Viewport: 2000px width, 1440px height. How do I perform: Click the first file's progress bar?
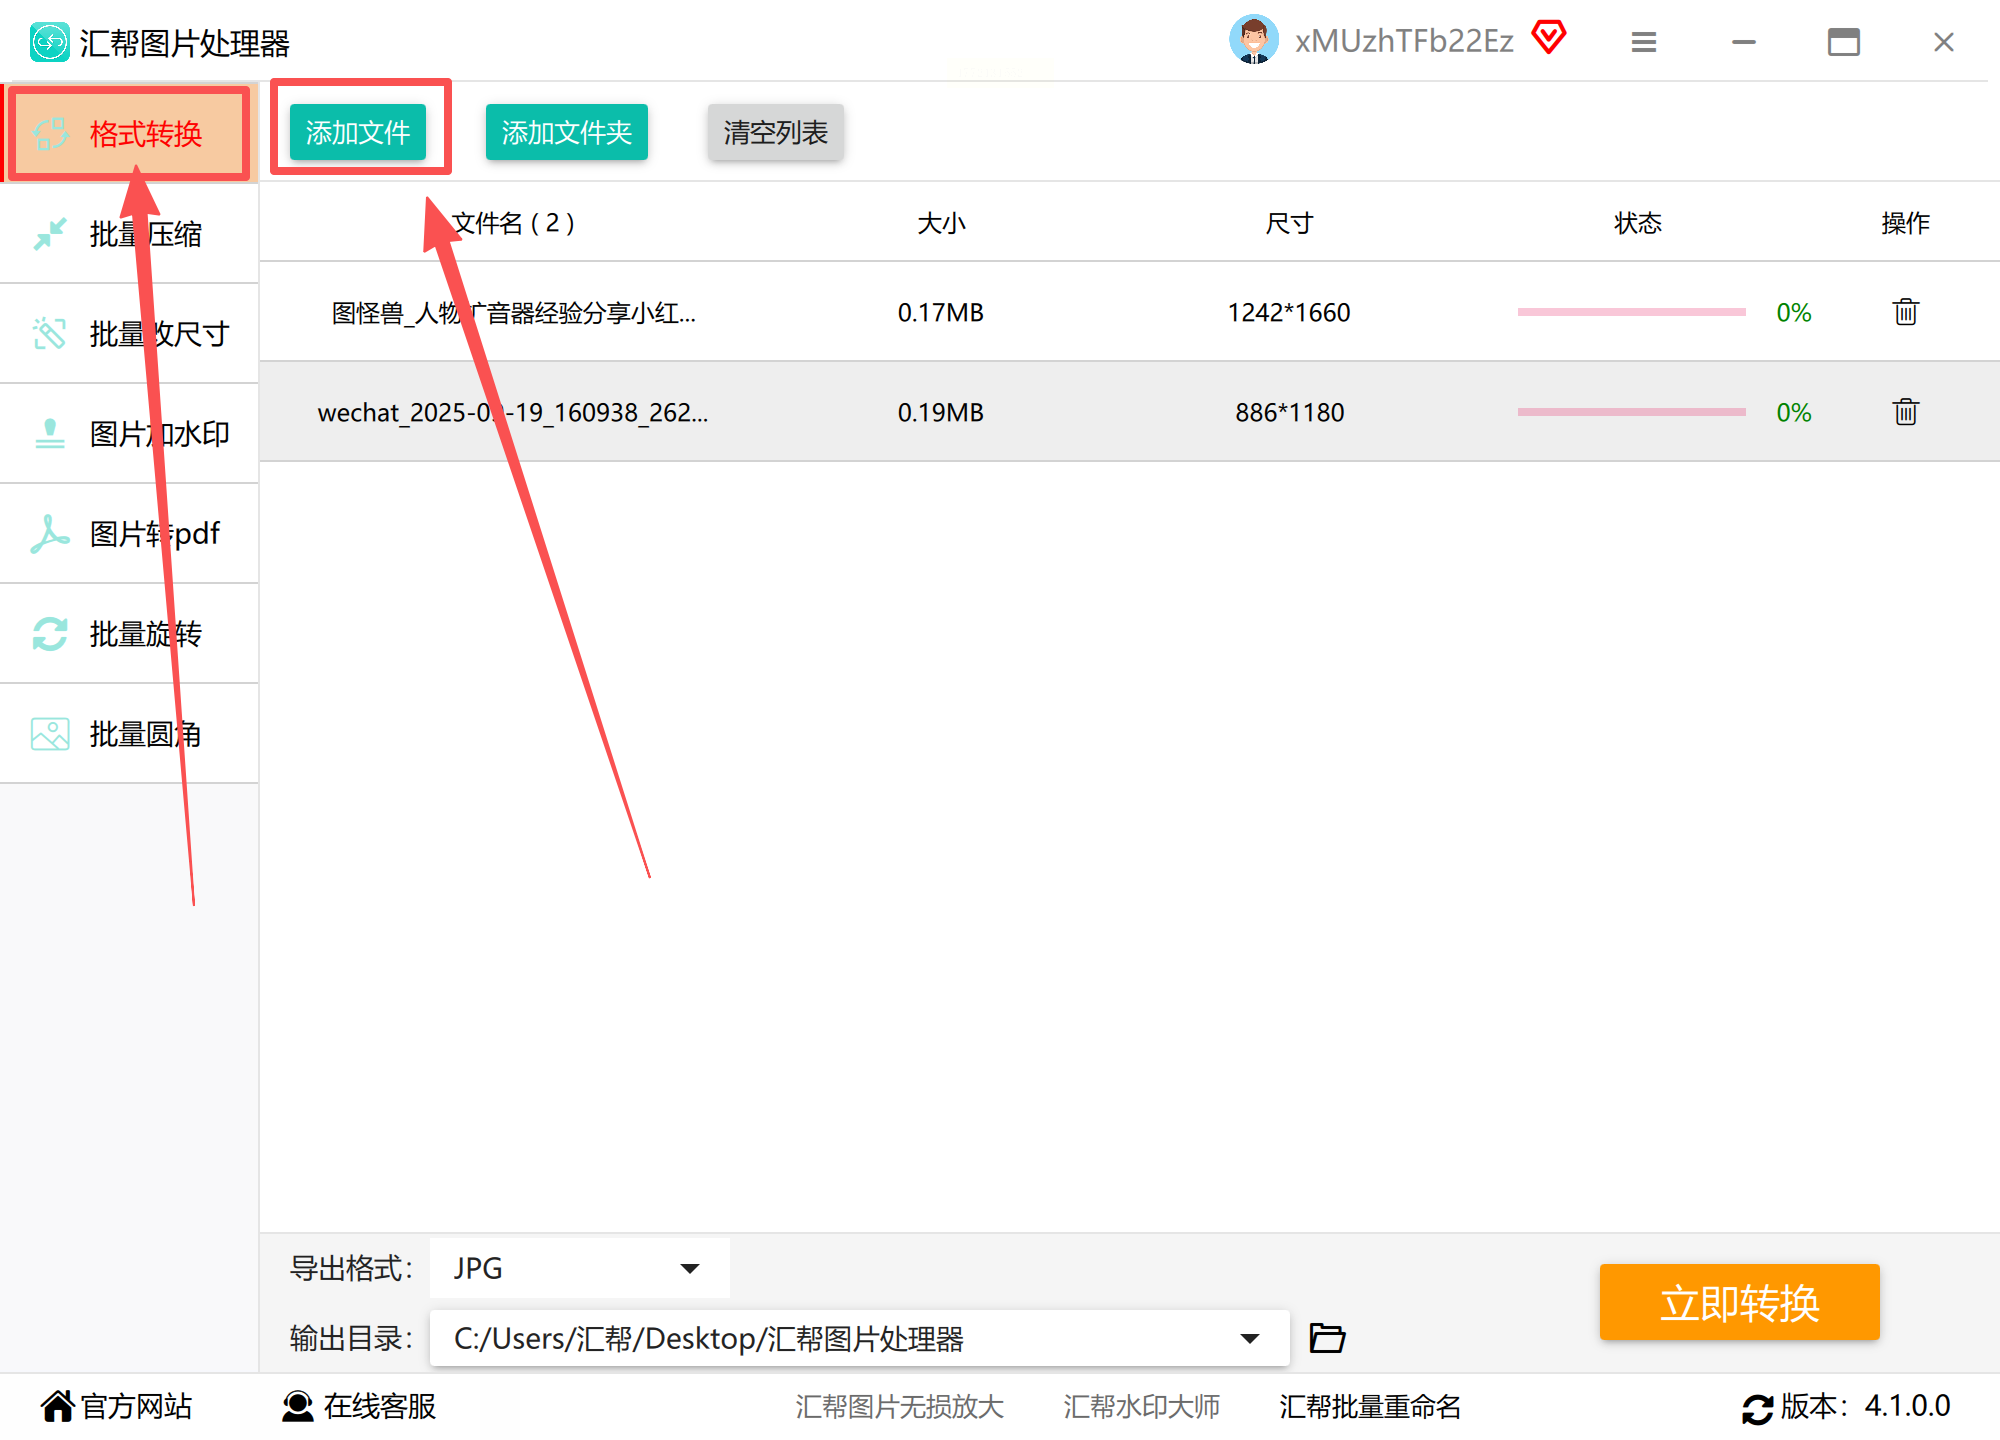coord(1631,312)
